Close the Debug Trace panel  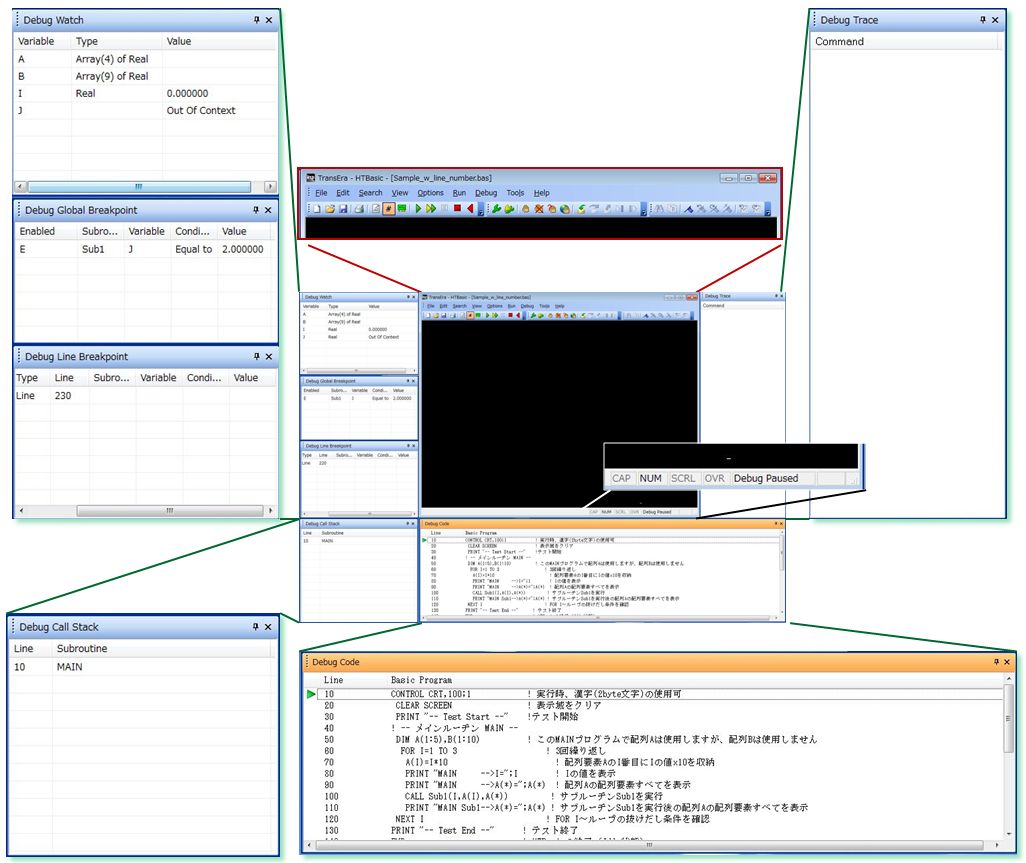(x=995, y=20)
